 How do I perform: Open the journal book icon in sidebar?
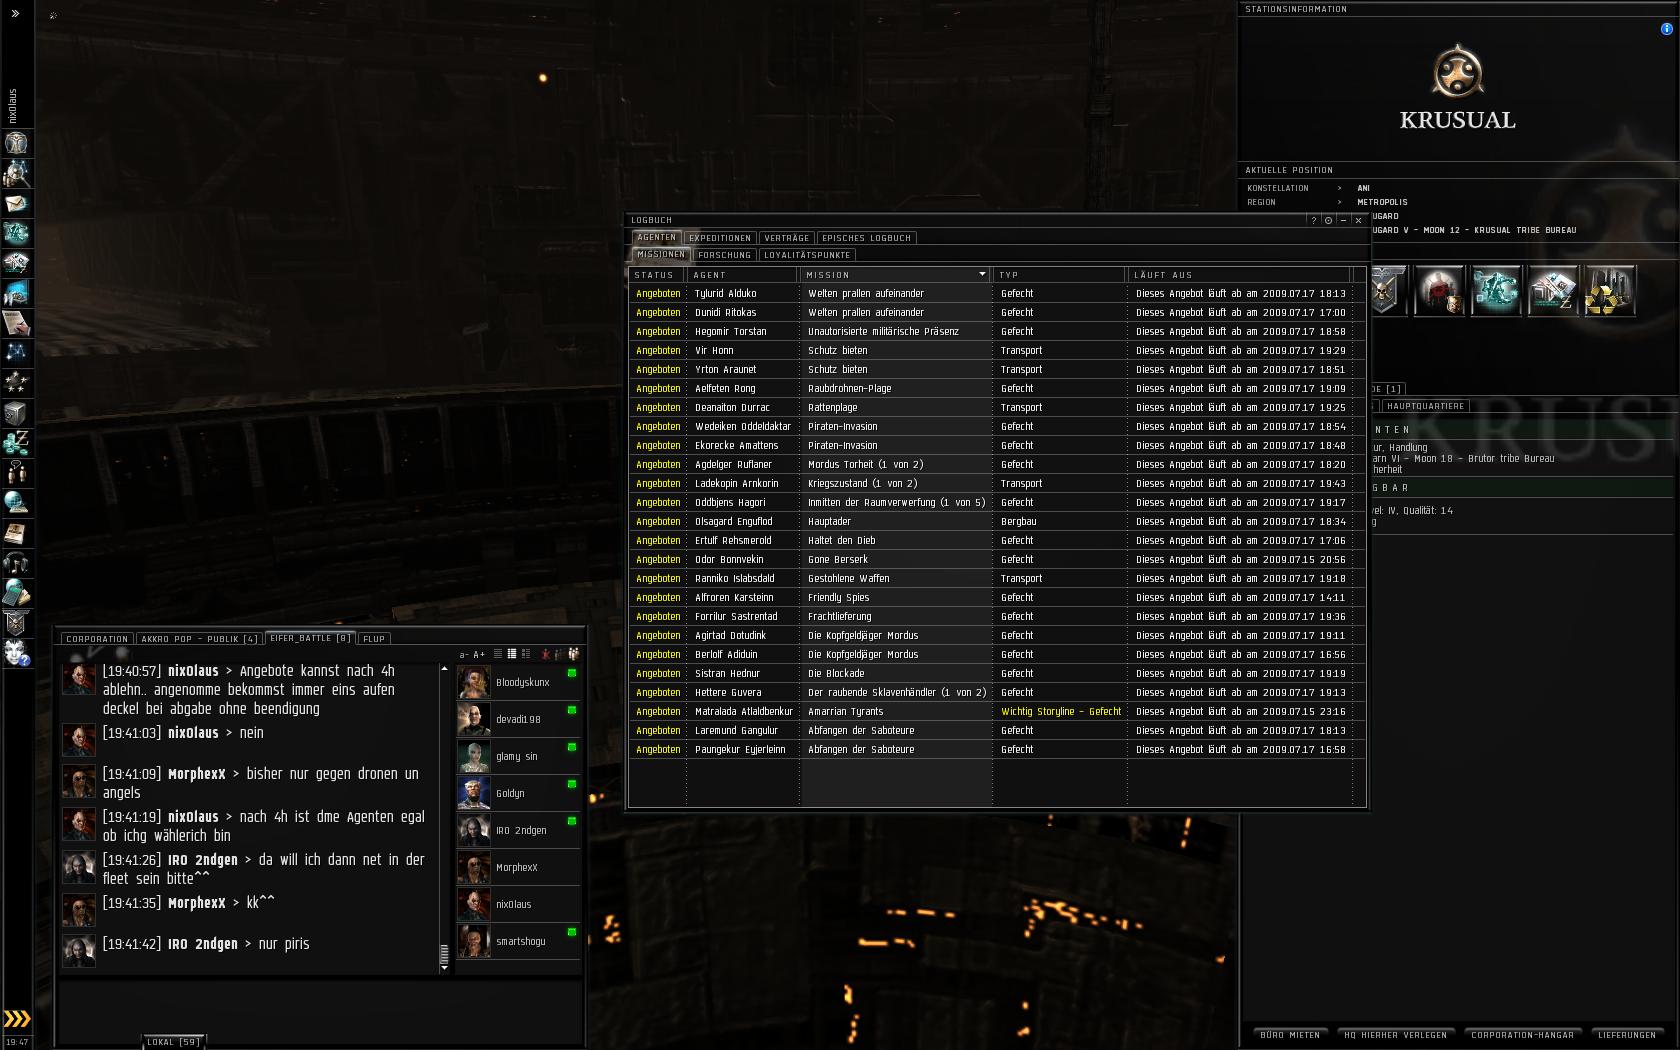coord(16,533)
